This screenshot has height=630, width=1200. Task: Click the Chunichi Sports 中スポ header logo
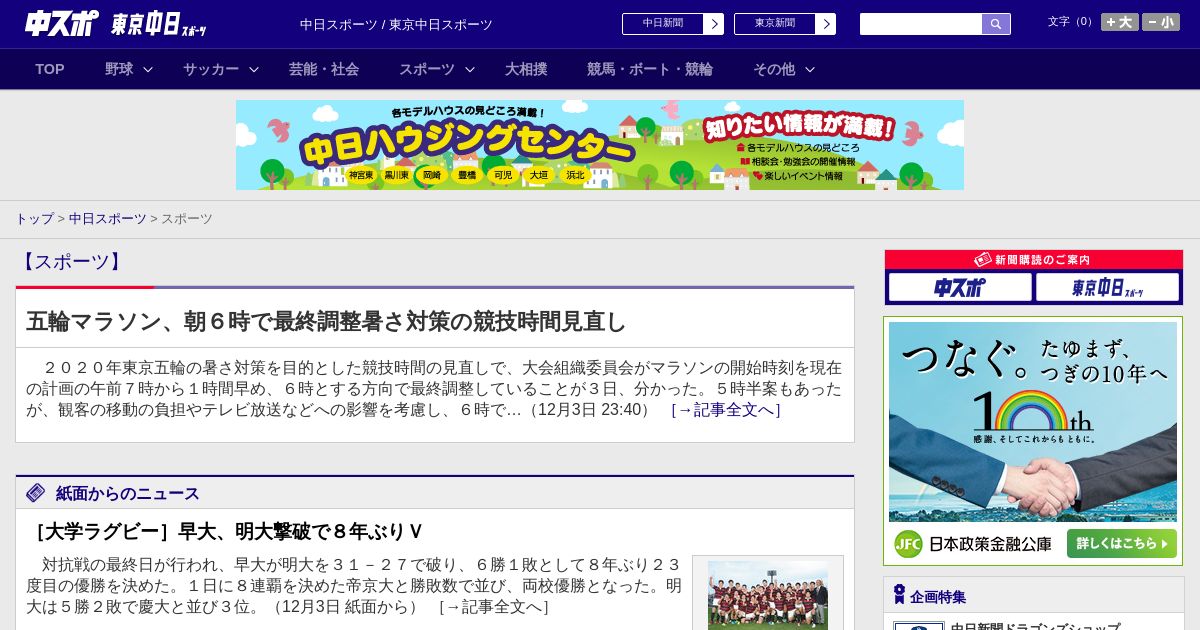pyautogui.click(x=61, y=23)
